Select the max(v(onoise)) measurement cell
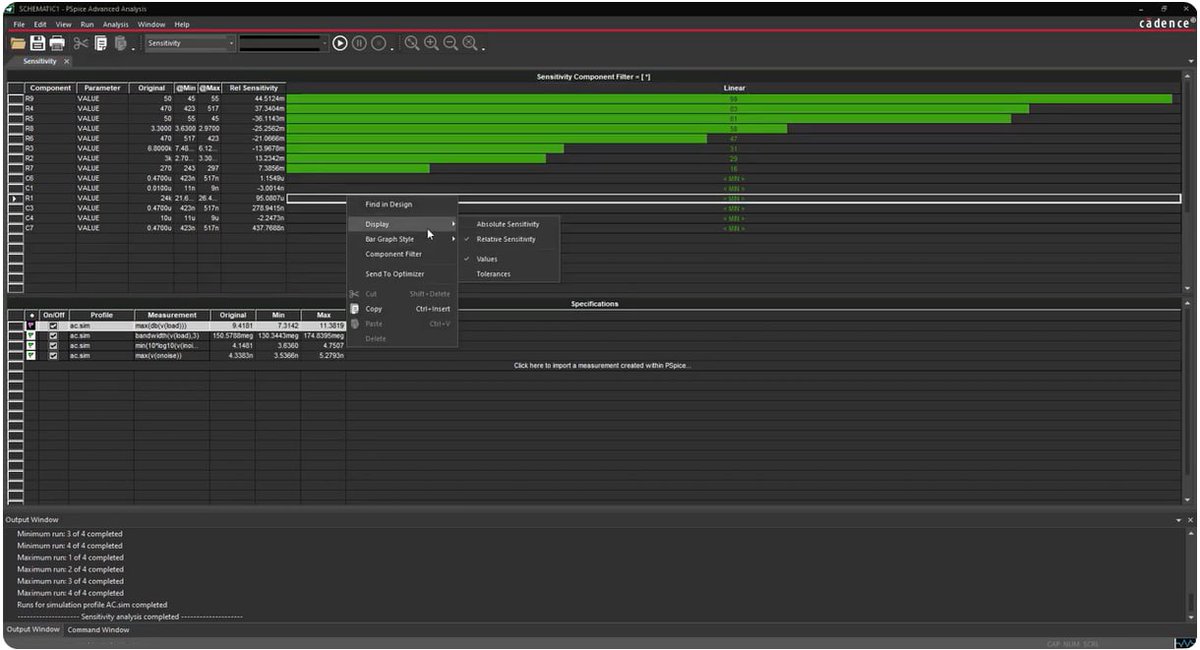This screenshot has width=1200, height=650. click(172, 356)
